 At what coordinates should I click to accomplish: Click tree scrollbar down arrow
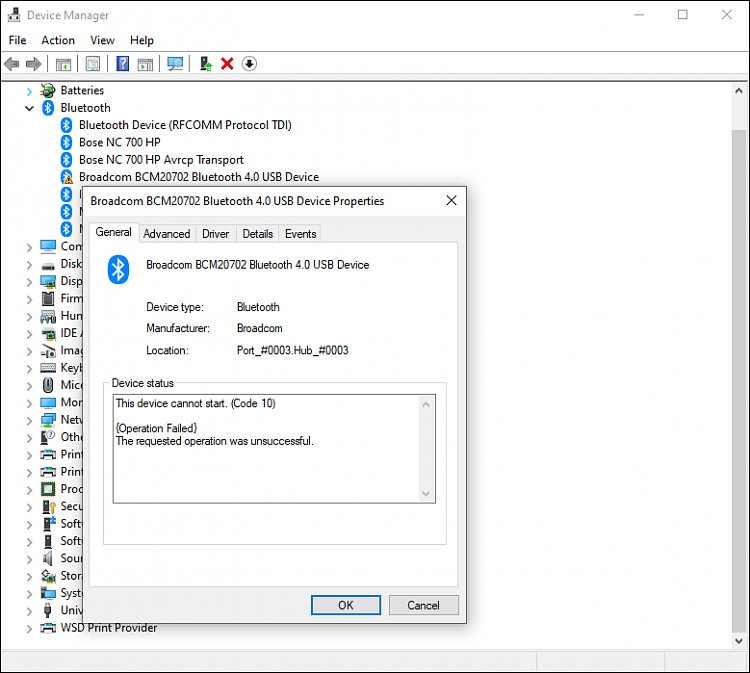pos(739,640)
